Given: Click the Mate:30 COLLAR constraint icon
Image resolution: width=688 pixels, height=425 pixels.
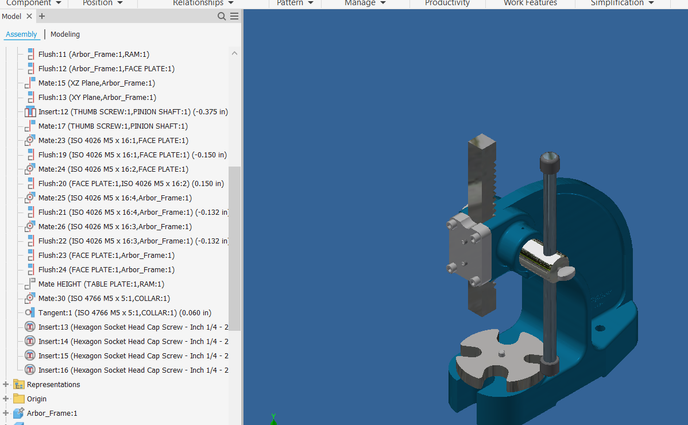Looking at the screenshot, I should coord(30,298).
